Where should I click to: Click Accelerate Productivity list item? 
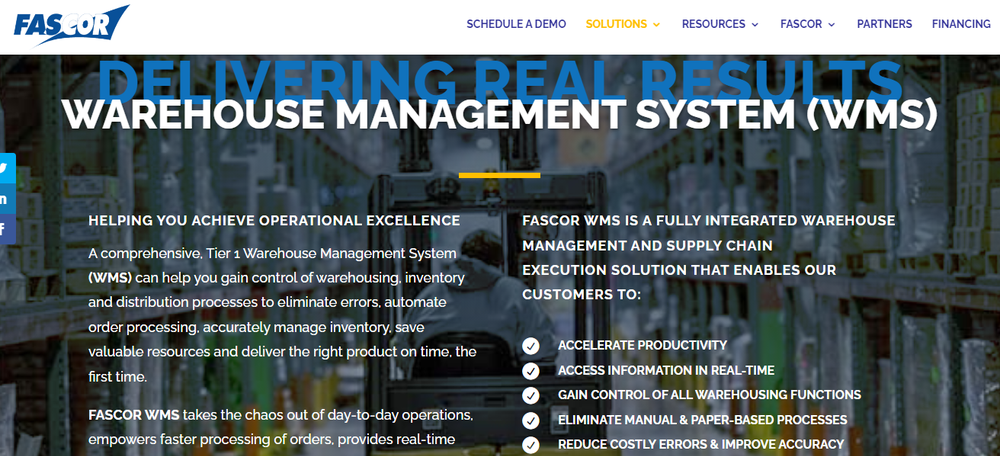(642, 346)
